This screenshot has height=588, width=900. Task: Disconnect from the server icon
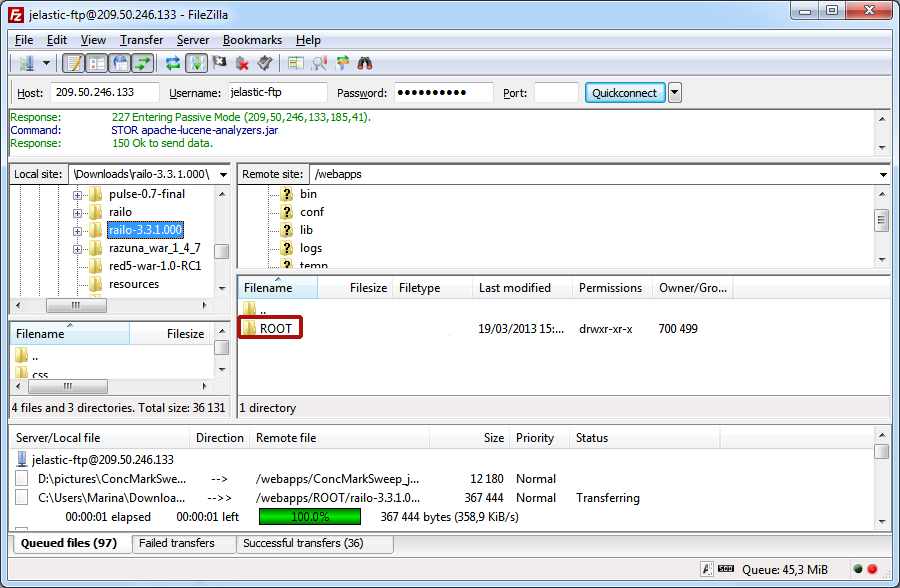(242, 63)
